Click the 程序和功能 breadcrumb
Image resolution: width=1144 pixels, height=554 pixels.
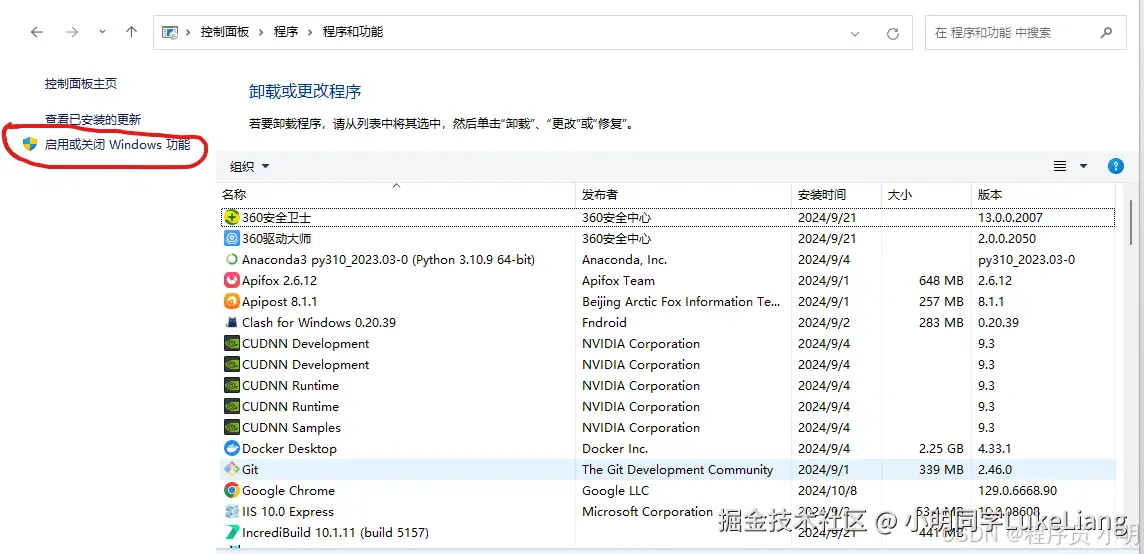click(353, 32)
